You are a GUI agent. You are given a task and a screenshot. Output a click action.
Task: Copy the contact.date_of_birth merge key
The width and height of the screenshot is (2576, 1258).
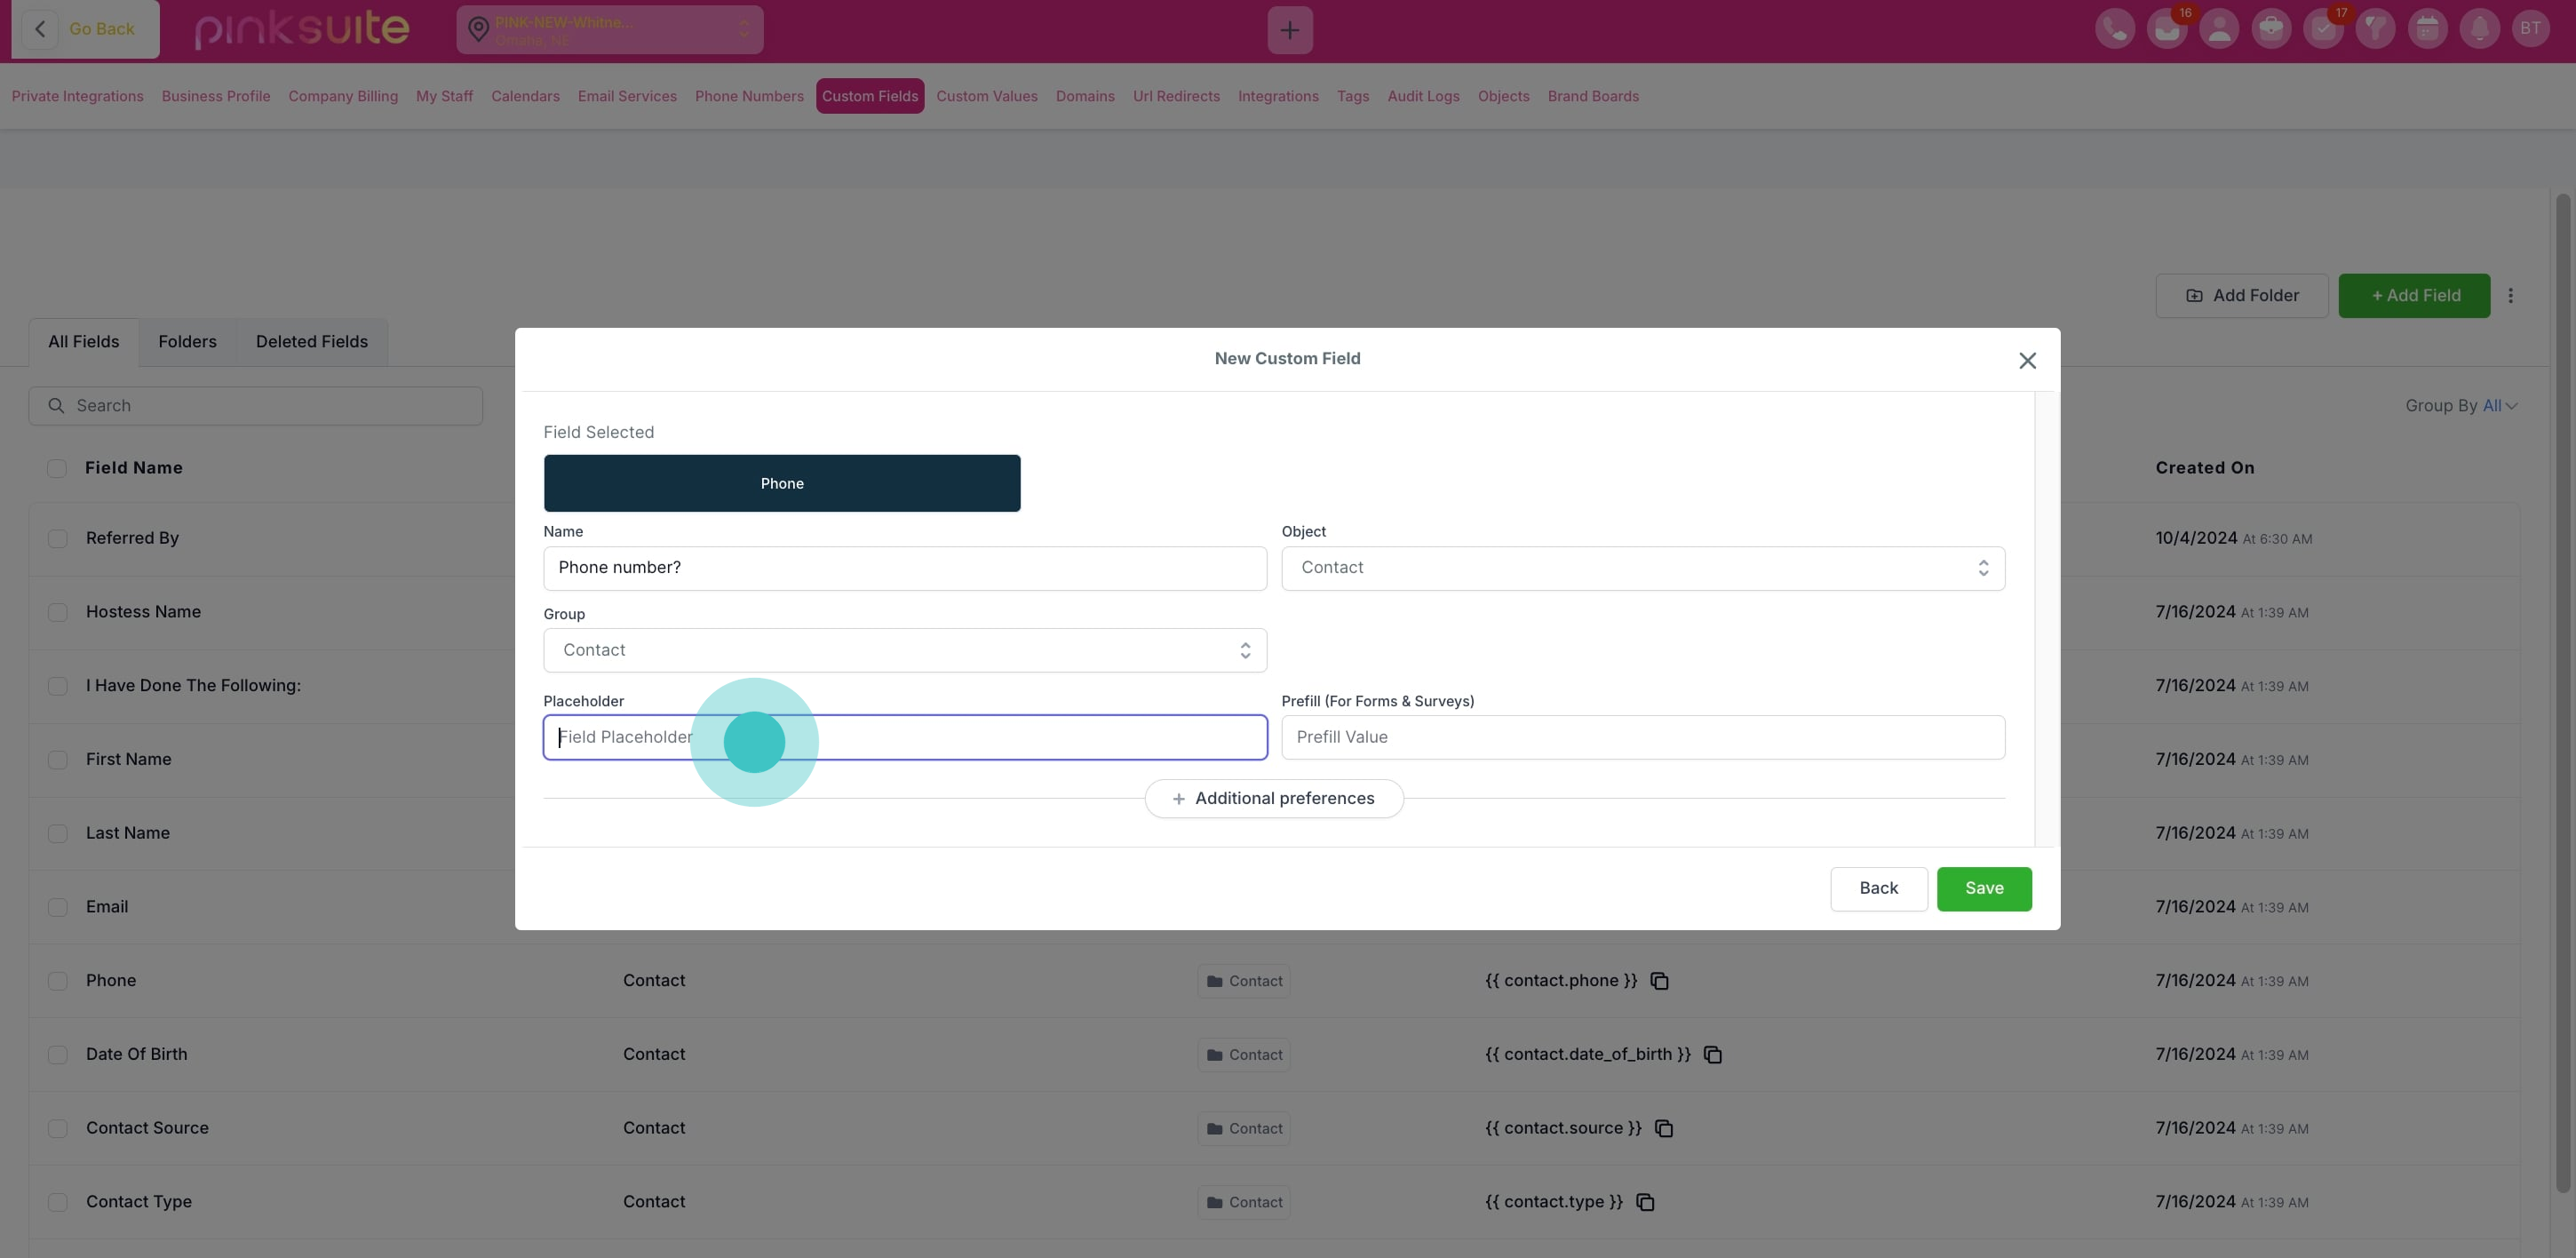coord(1712,1055)
